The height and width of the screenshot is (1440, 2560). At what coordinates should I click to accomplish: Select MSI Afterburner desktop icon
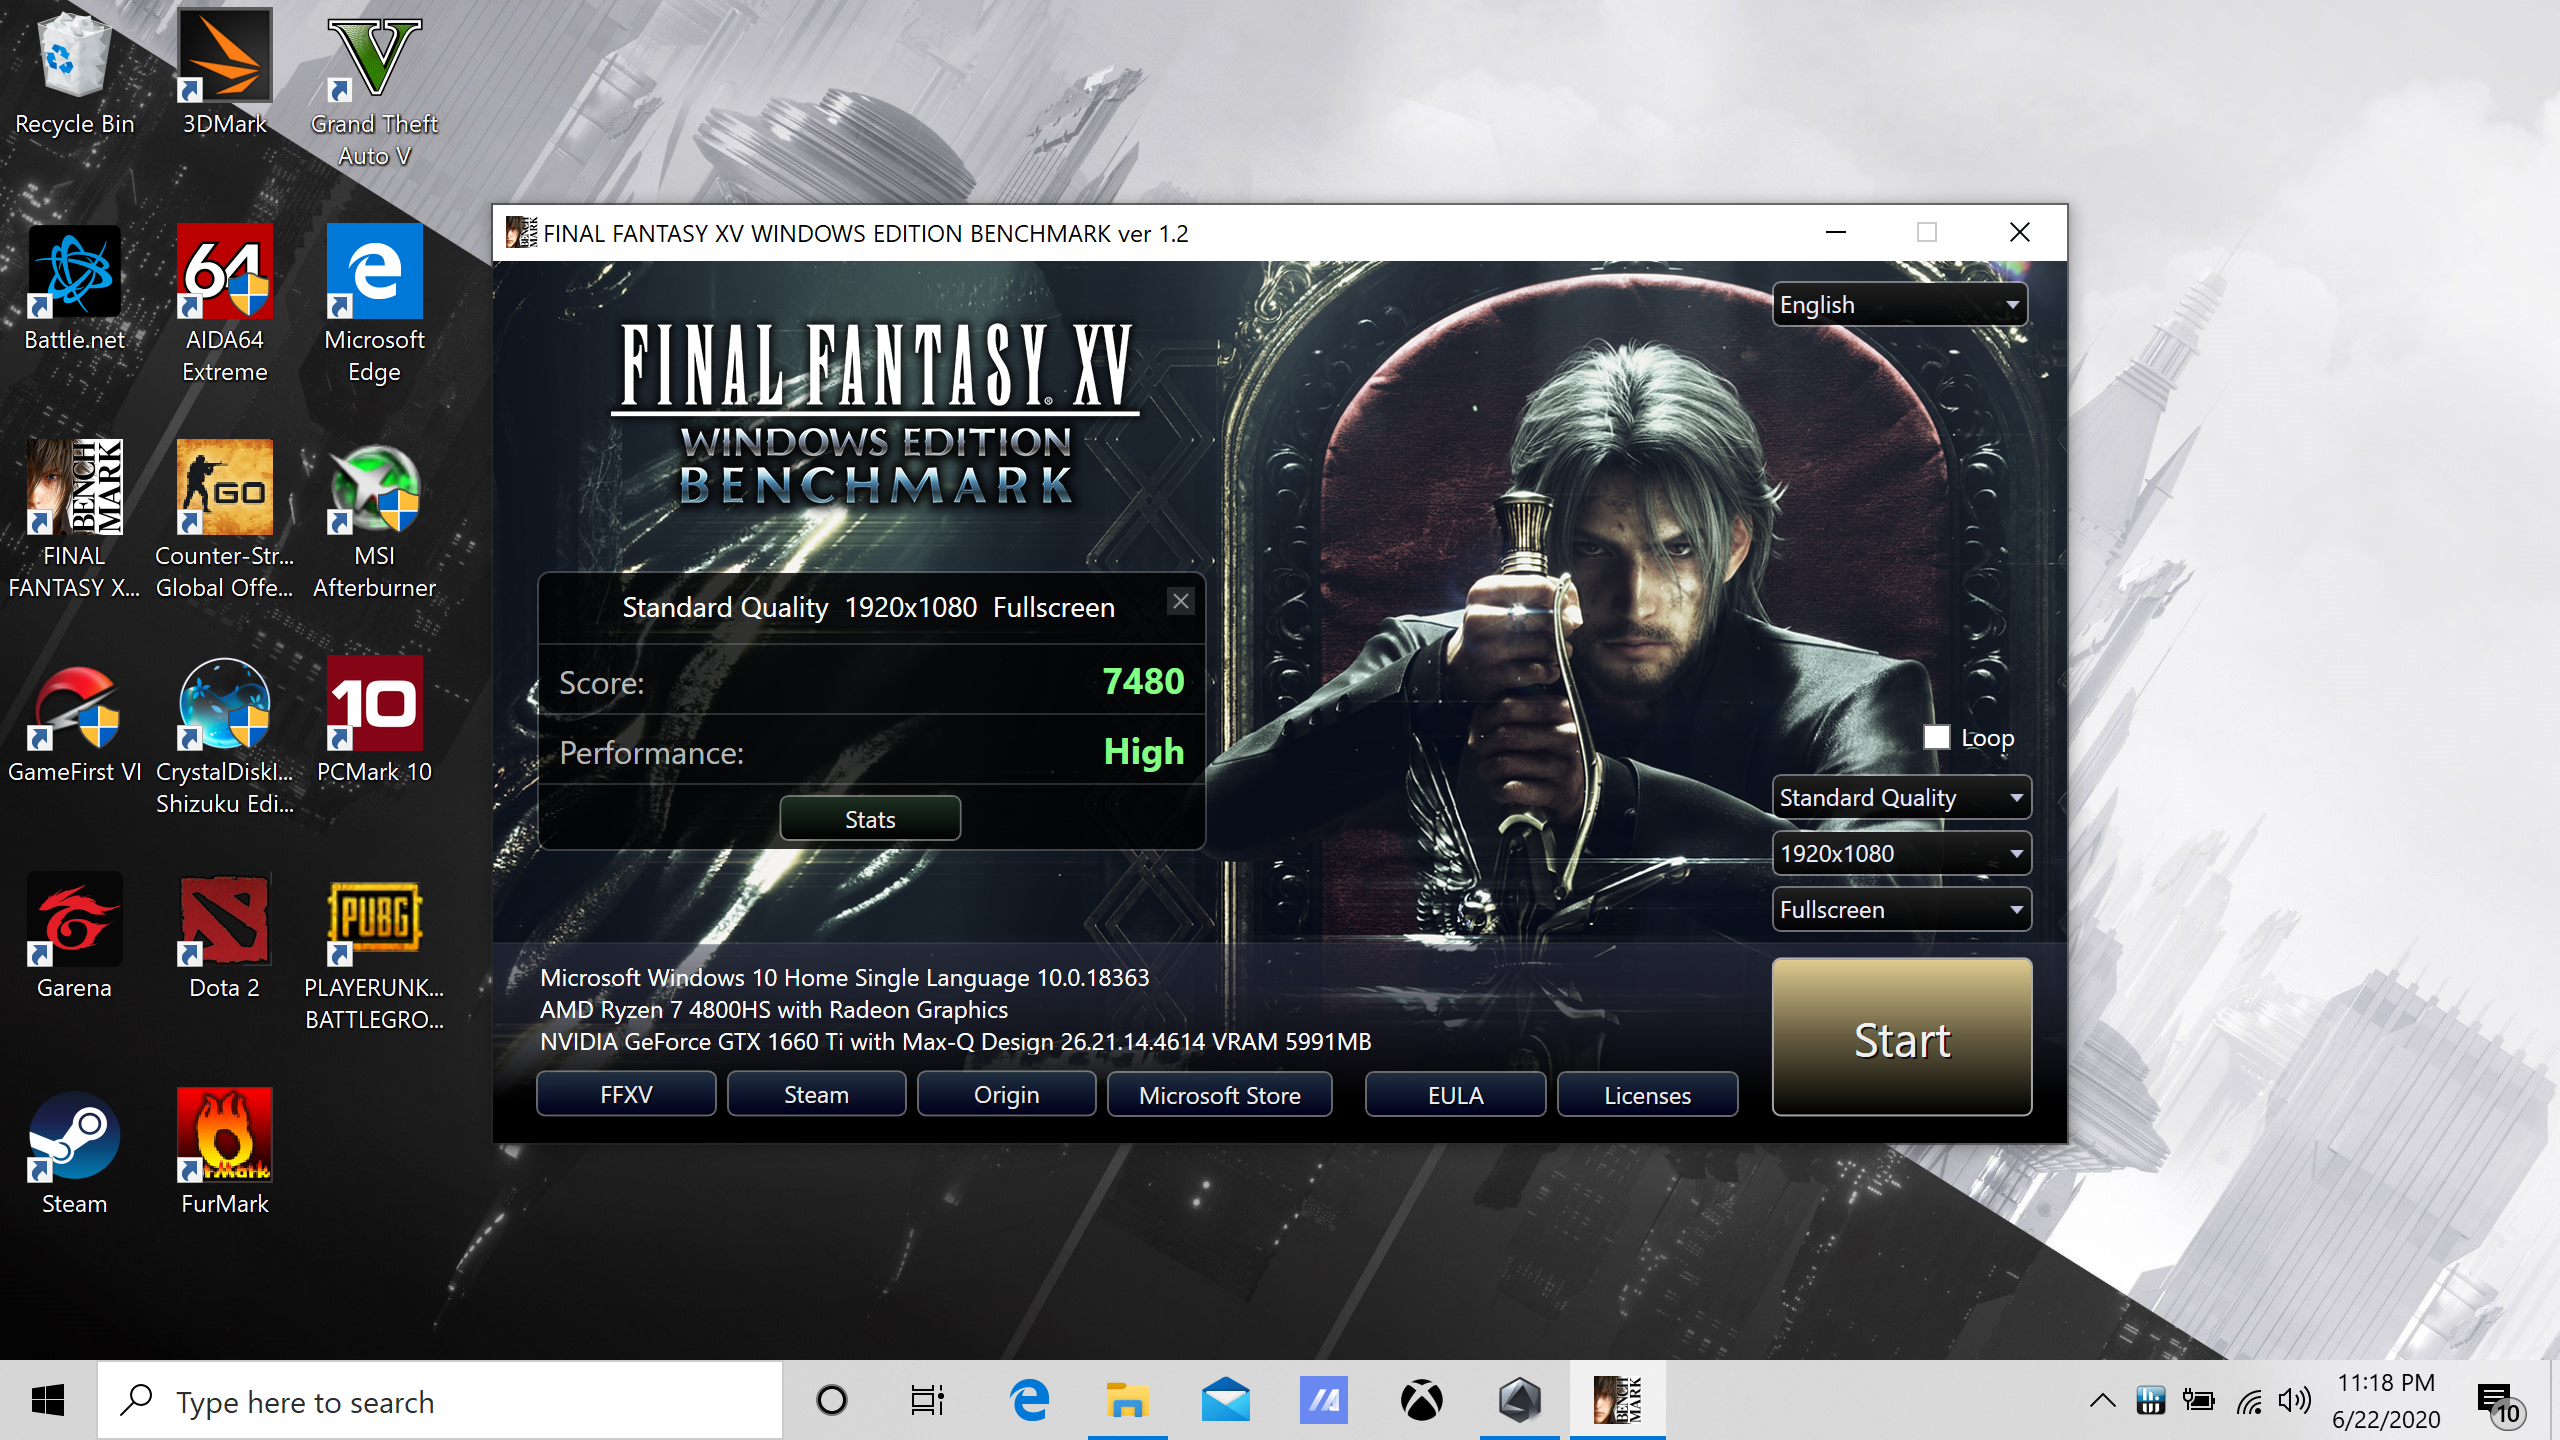click(x=374, y=520)
